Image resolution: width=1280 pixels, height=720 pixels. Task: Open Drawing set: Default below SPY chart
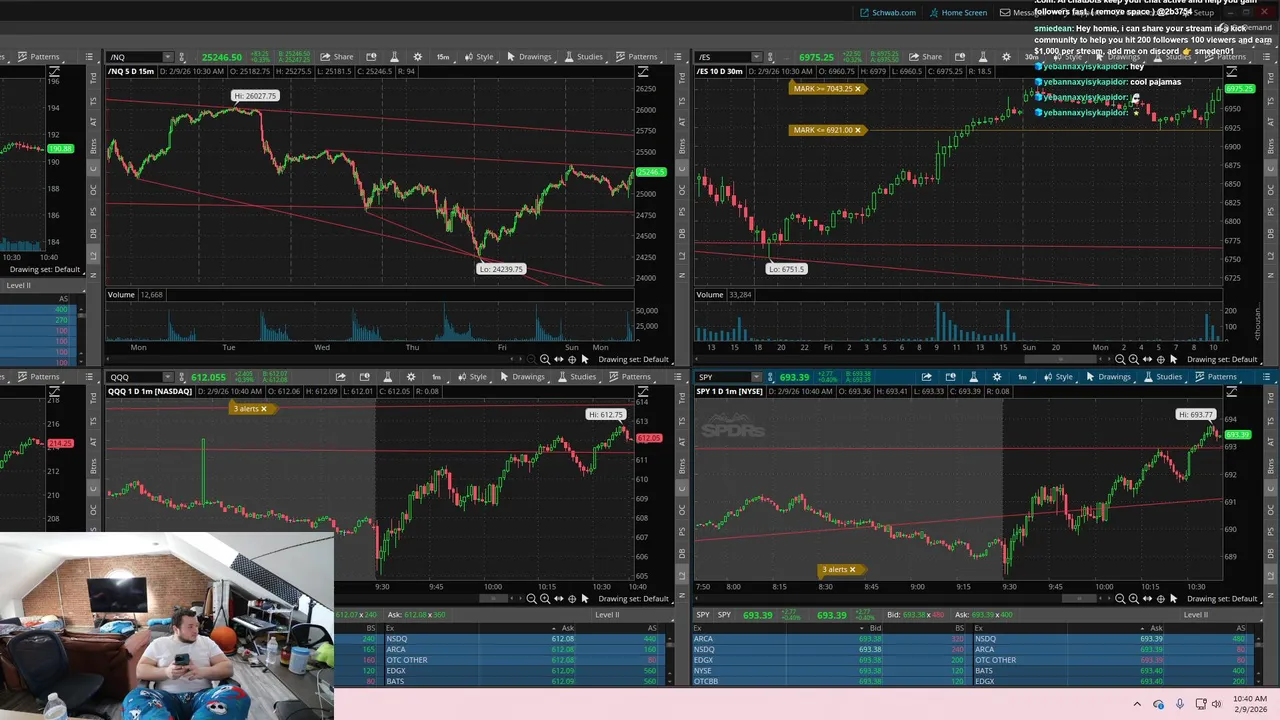pyautogui.click(x=1222, y=599)
